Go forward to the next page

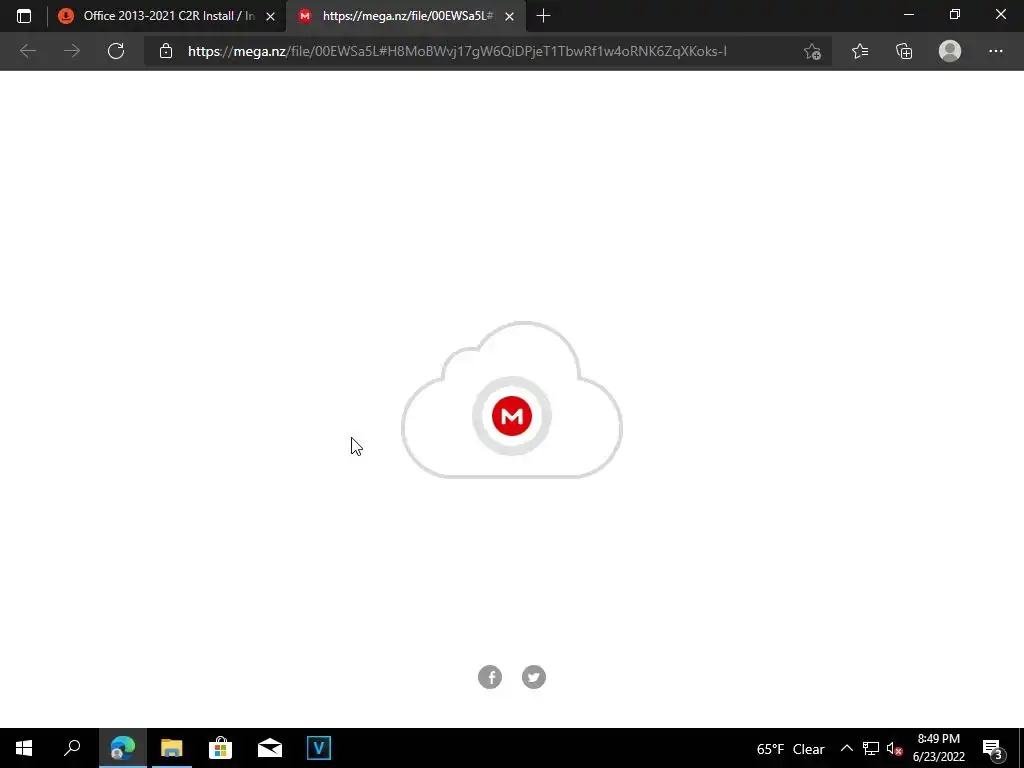tap(72, 51)
